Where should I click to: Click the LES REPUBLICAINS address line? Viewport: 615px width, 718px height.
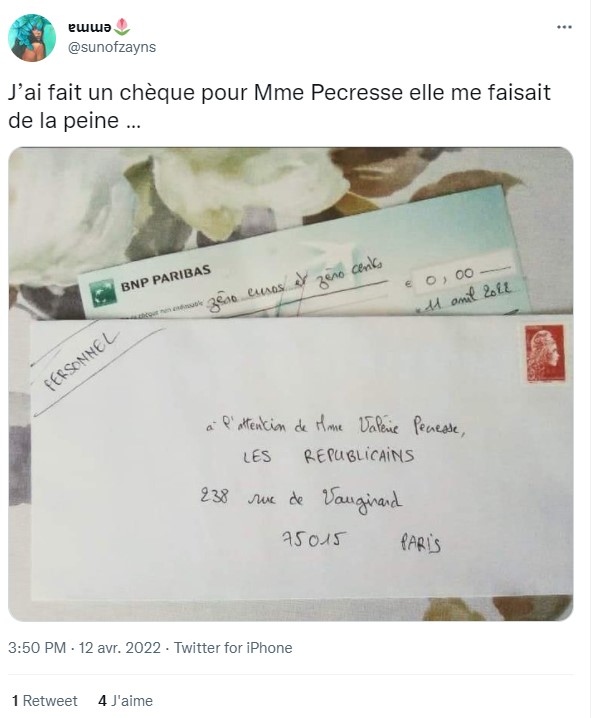click(x=328, y=456)
